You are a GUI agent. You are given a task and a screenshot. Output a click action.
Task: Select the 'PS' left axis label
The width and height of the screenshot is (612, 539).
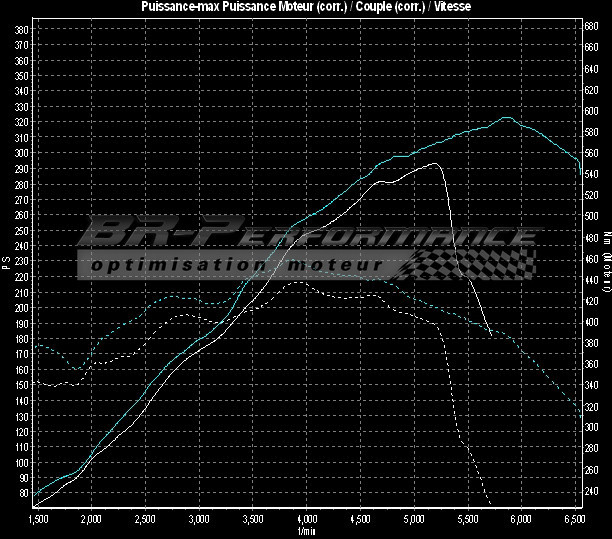coord(6,263)
